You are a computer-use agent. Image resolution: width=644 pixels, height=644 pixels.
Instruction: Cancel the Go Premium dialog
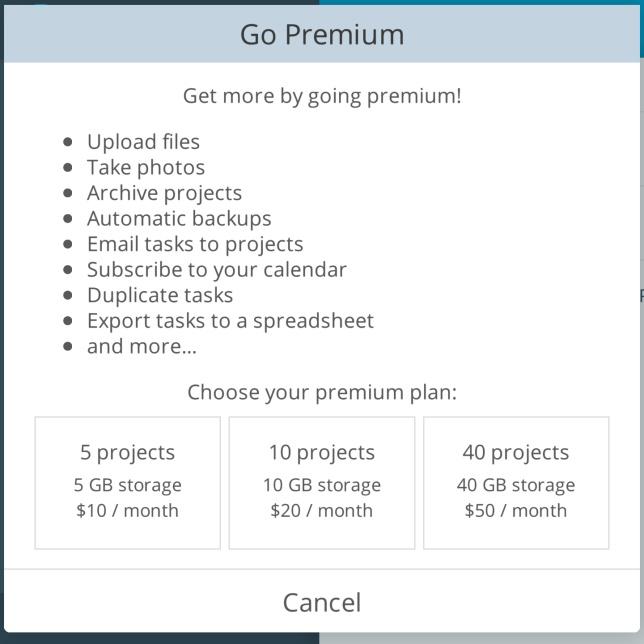point(321,602)
